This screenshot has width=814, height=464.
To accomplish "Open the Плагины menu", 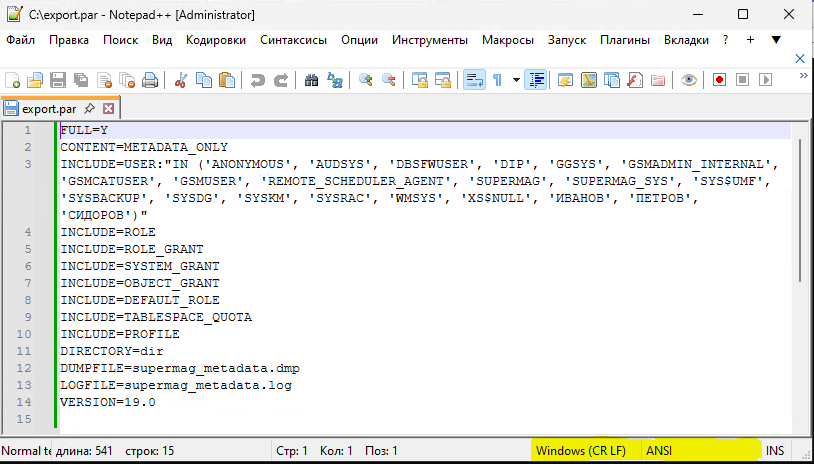I will coord(625,40).
